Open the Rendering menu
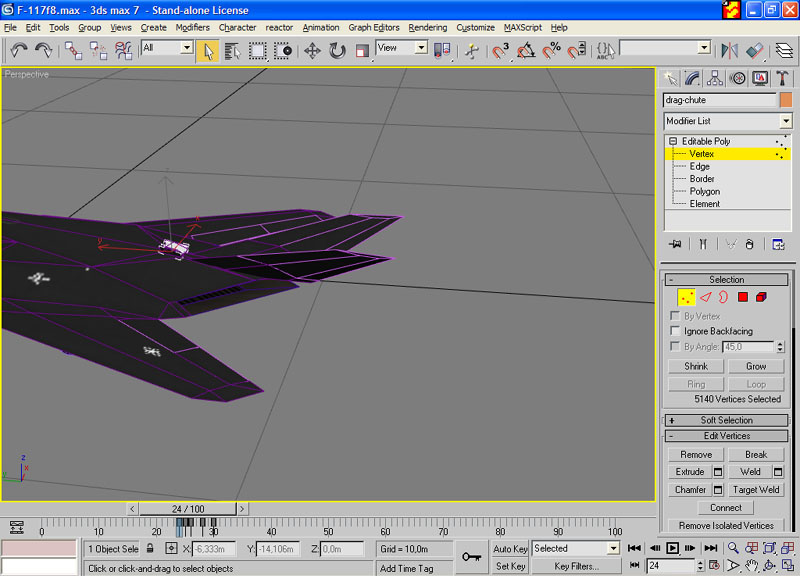Viewport: 800px width, 576px height. 428,28
